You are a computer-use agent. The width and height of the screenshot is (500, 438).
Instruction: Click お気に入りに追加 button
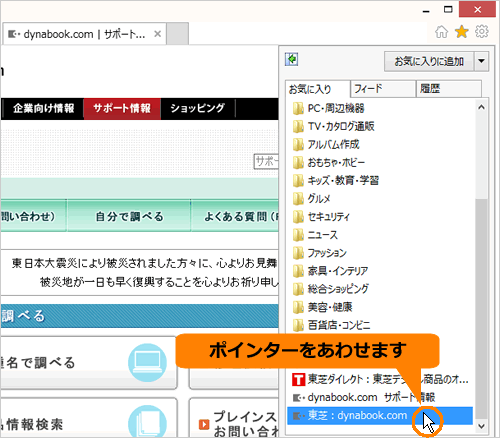pos(429,61)
